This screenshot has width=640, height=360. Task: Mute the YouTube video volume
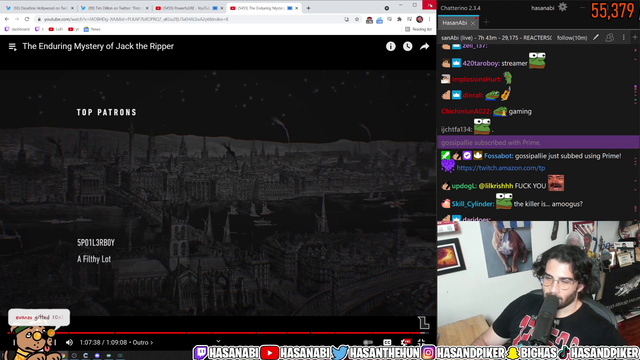coord(69,342)
